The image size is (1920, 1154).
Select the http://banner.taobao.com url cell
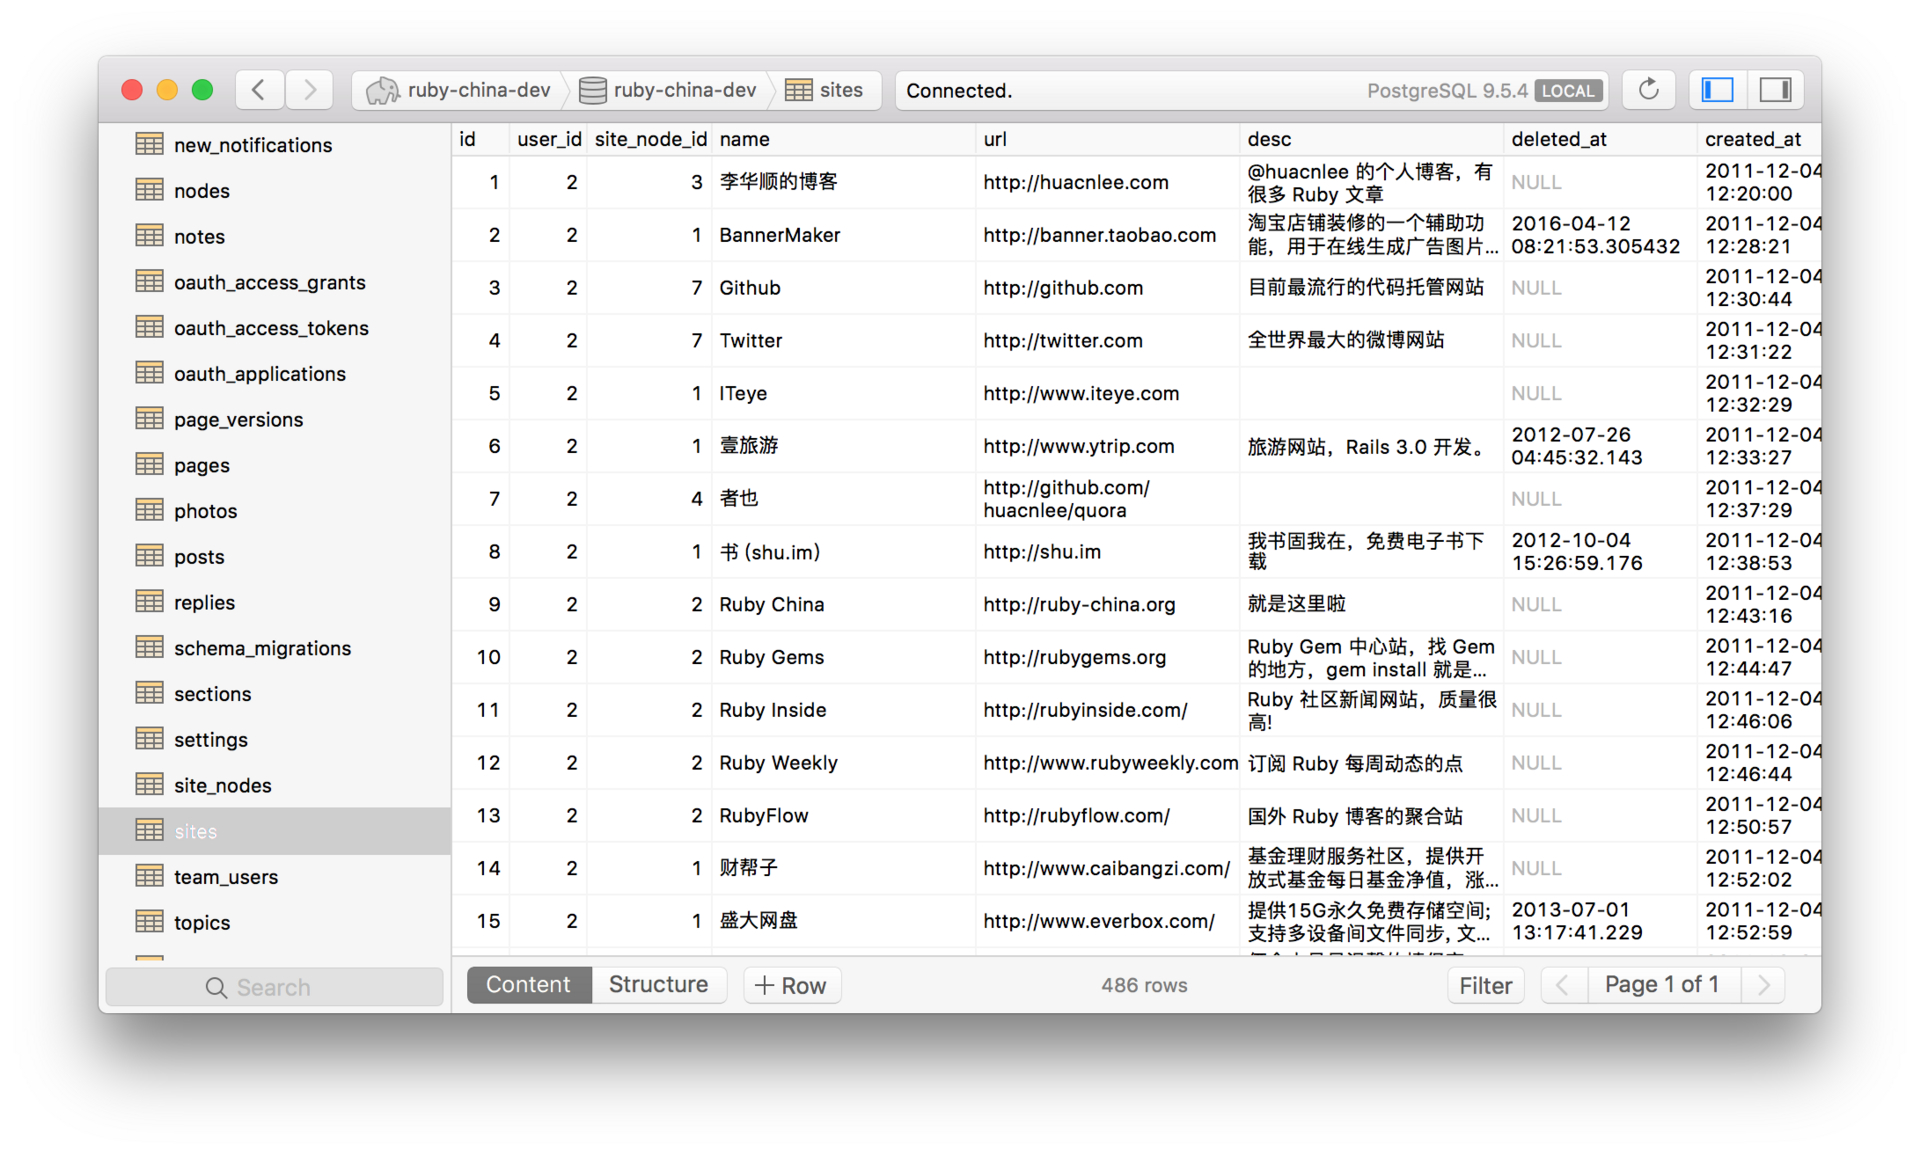point(1107,235)
